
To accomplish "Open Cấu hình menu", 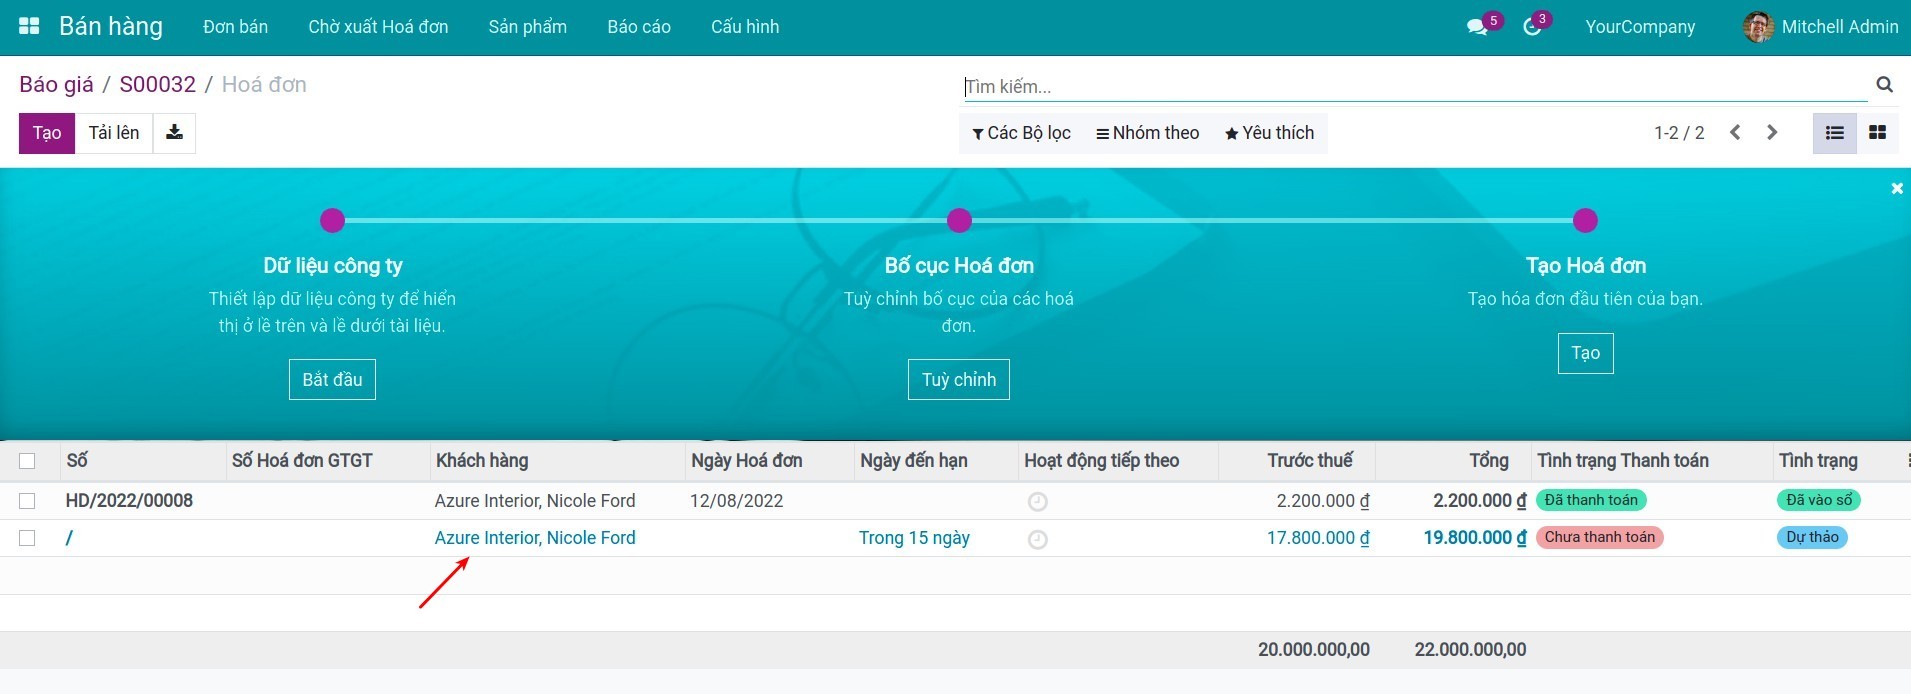I will [x=745, y=27].
